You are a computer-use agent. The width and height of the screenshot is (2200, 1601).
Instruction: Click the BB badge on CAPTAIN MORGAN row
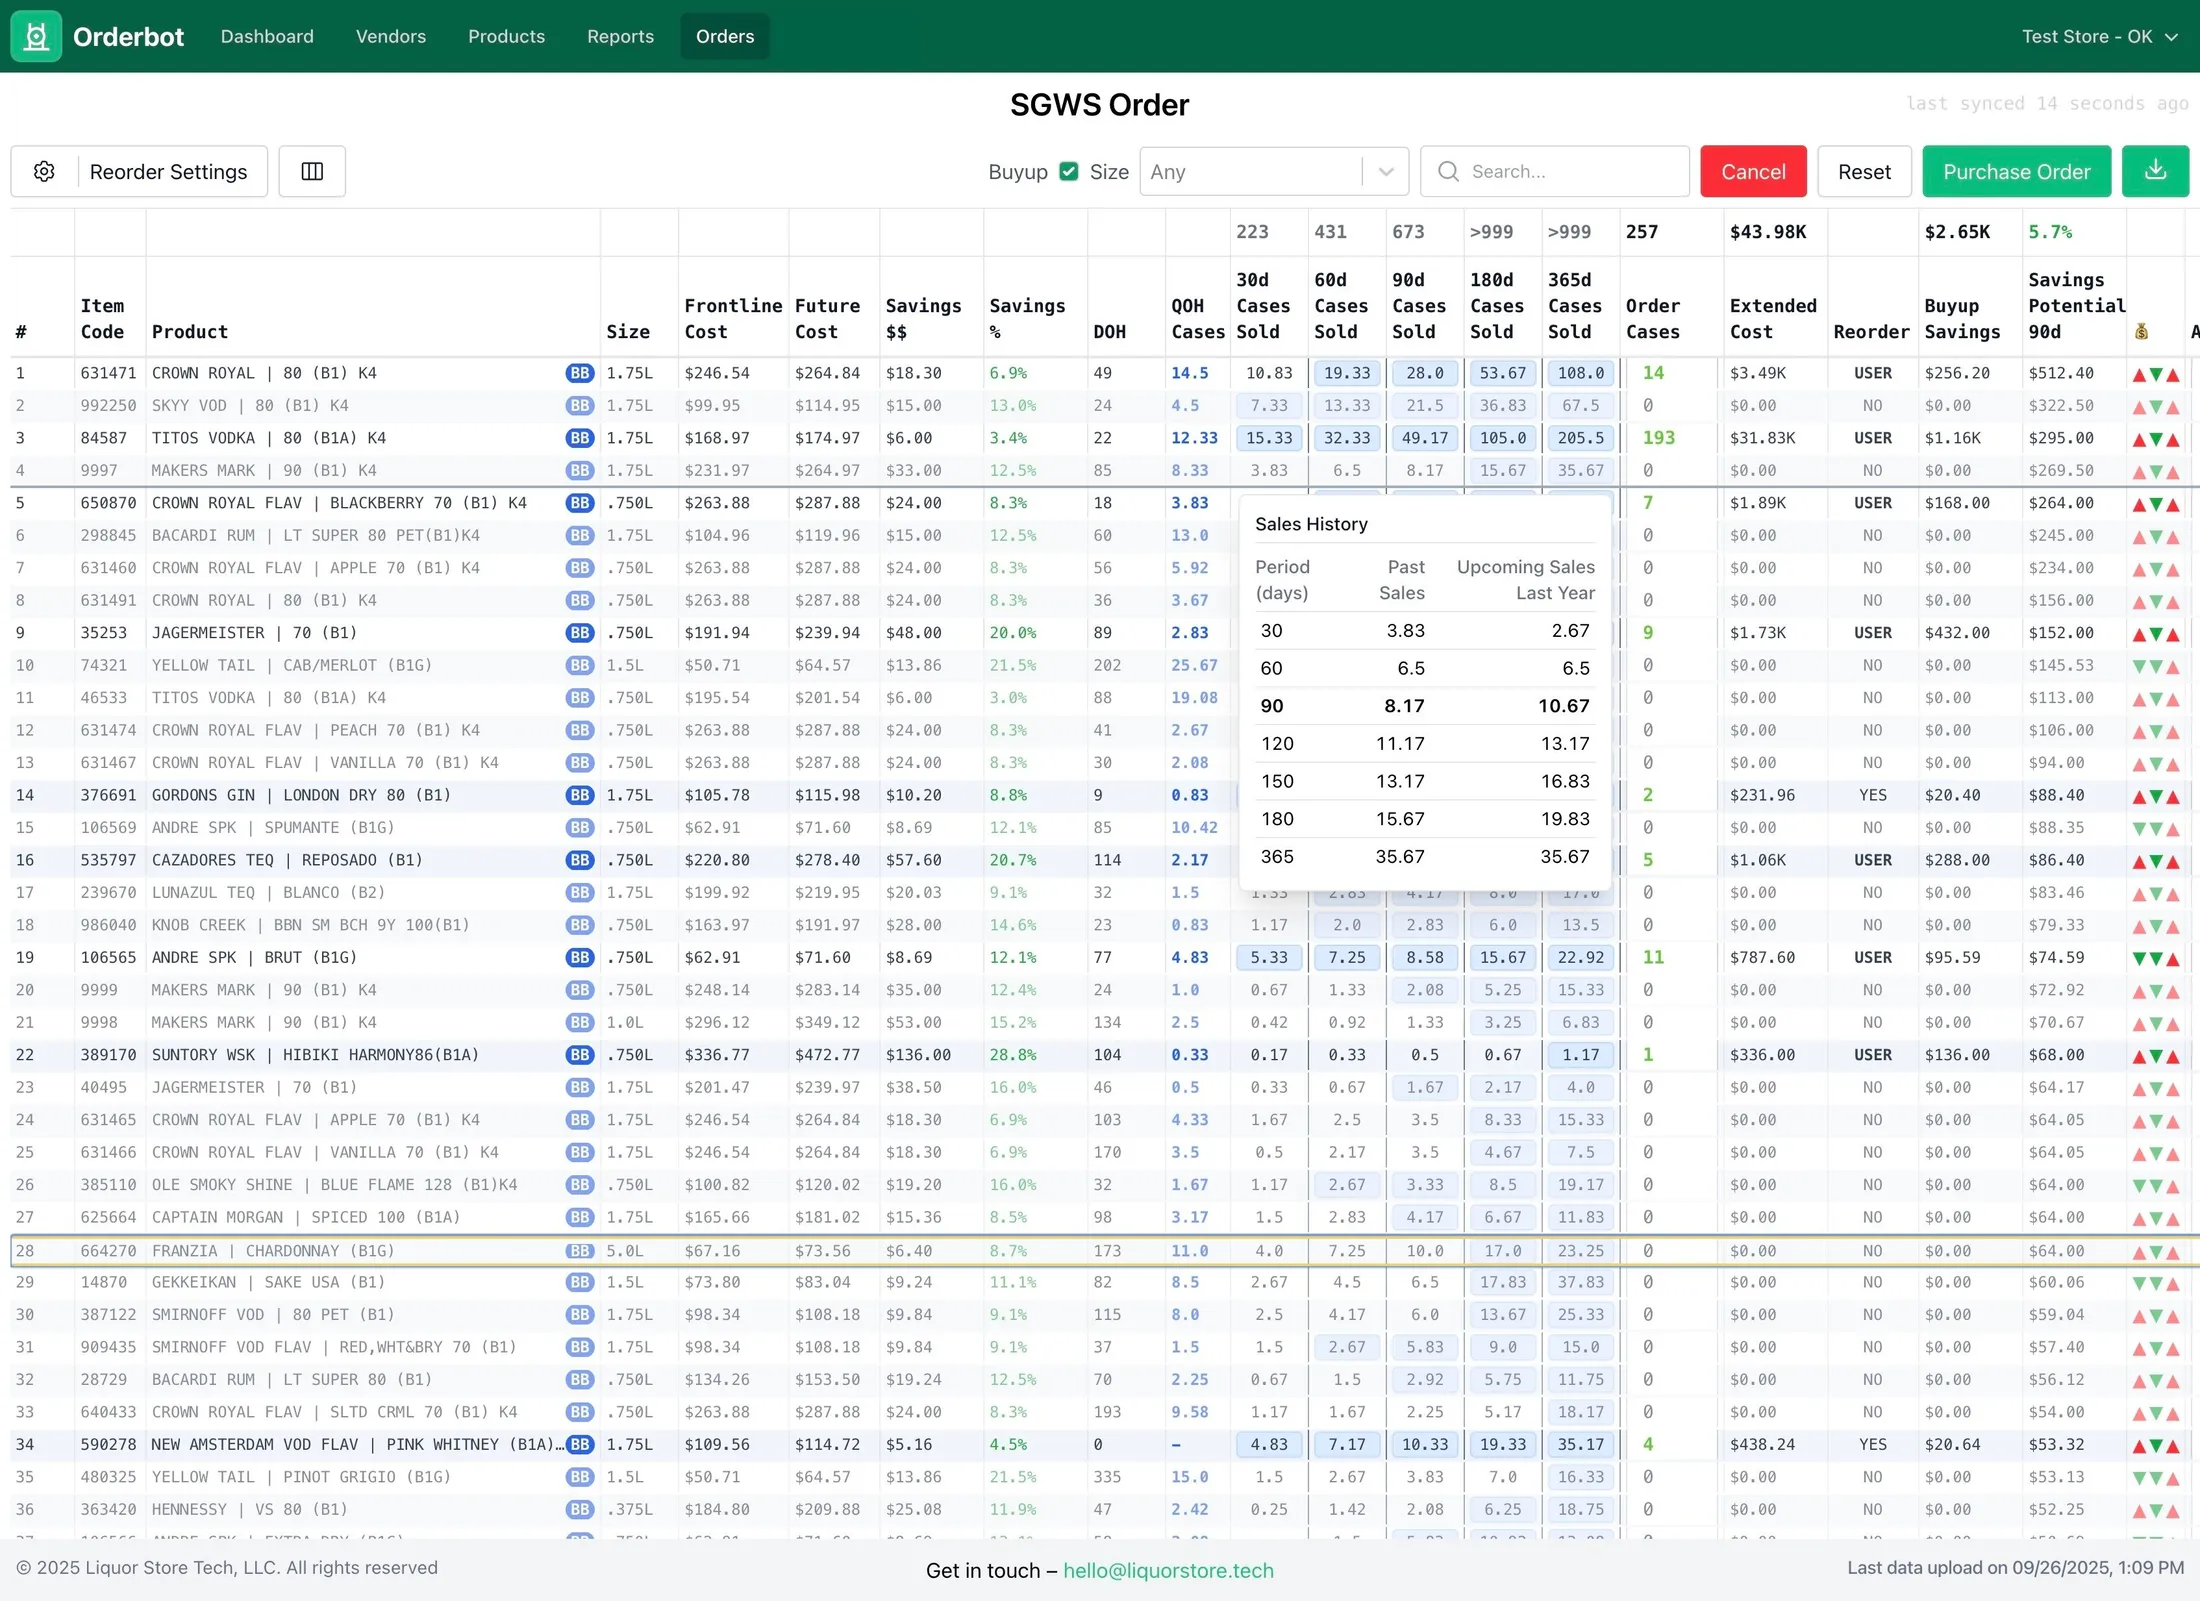579,1217
